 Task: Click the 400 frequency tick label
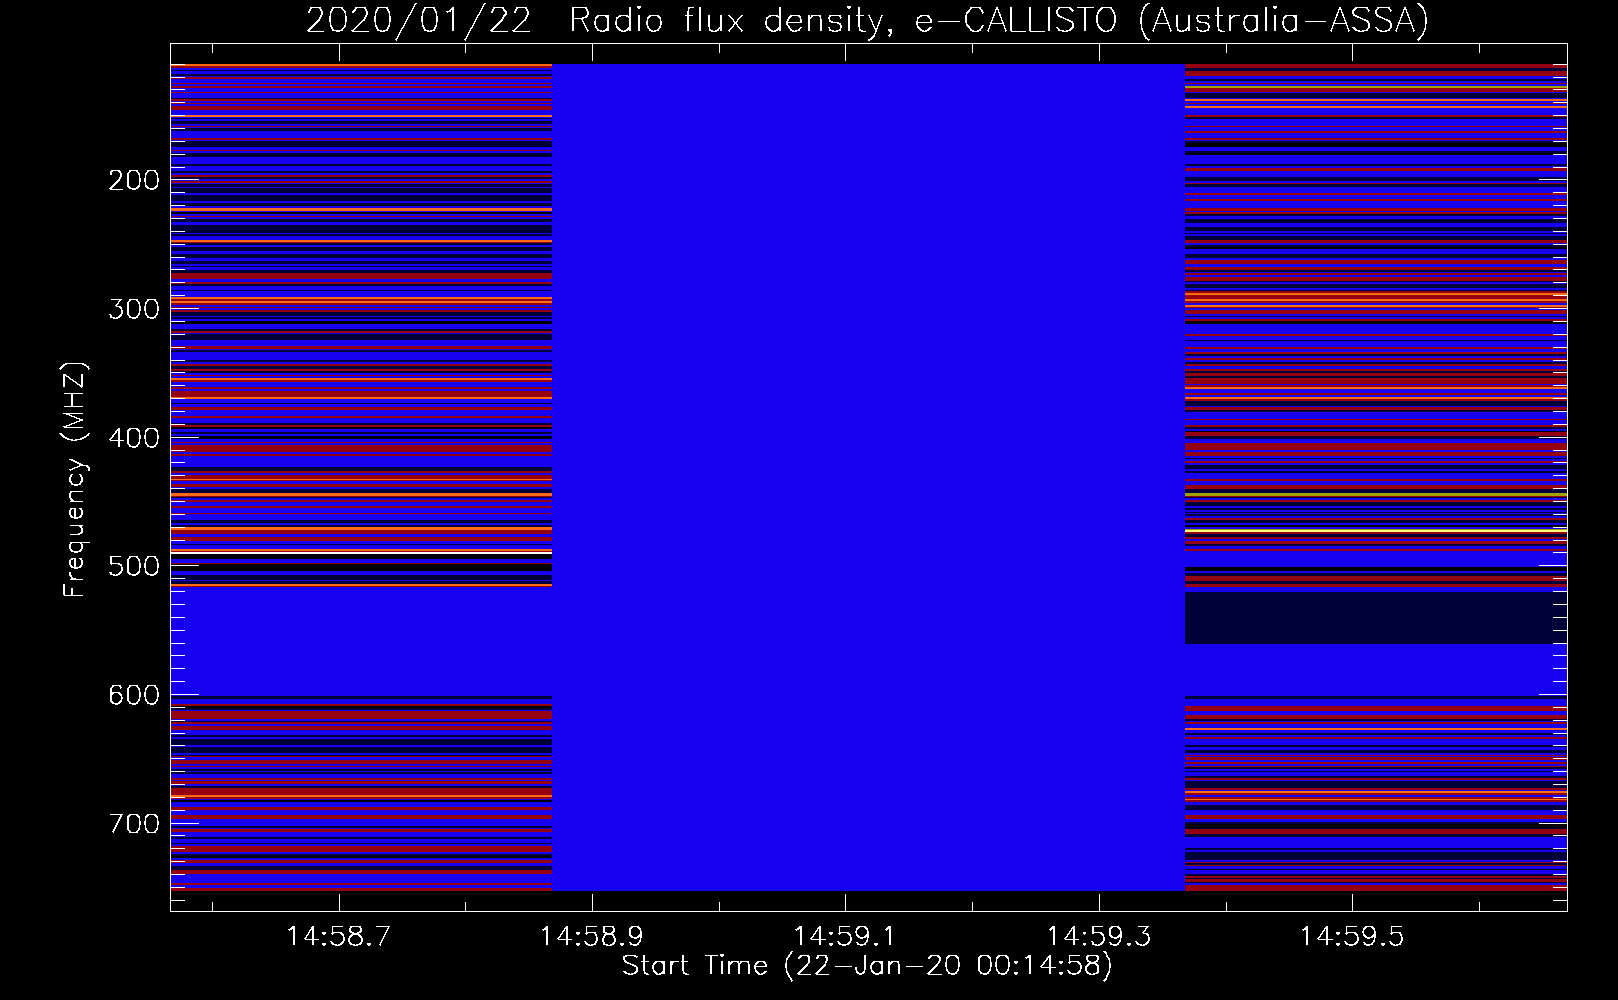(134, 438)
